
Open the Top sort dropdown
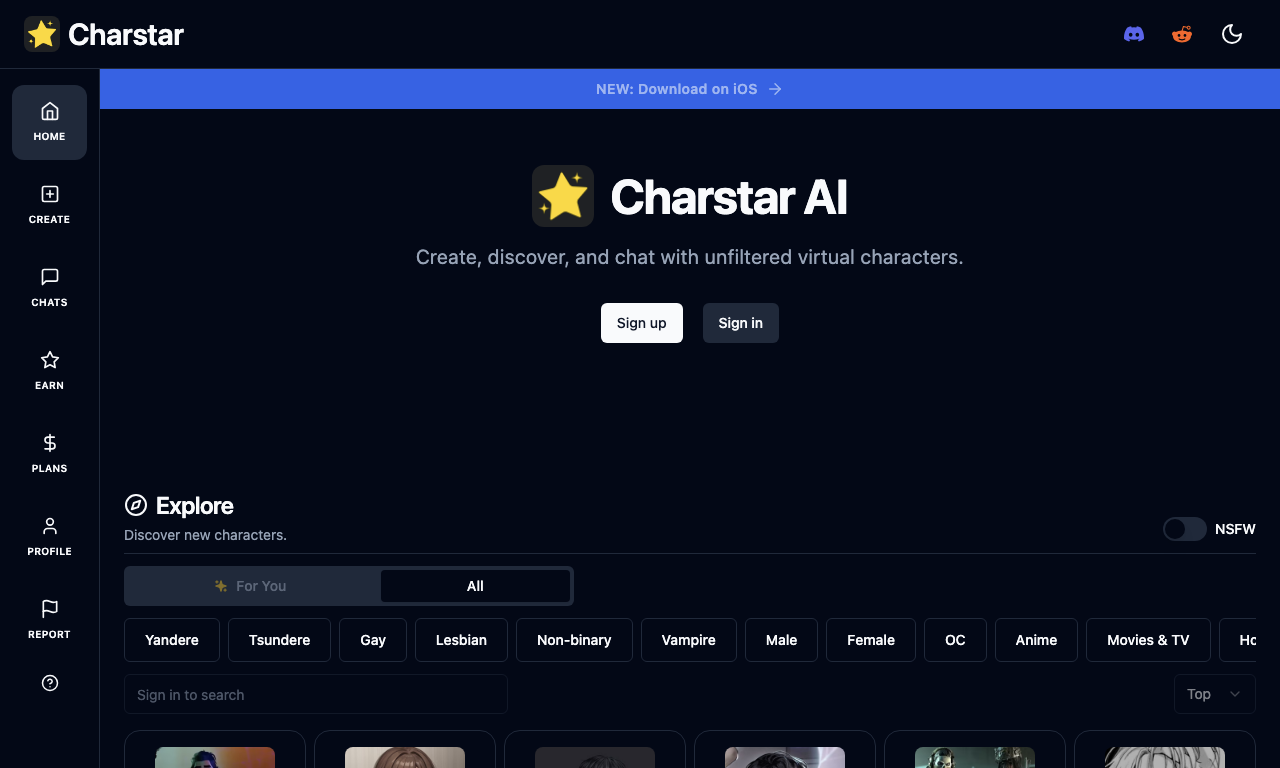(x=1214, y=694)
